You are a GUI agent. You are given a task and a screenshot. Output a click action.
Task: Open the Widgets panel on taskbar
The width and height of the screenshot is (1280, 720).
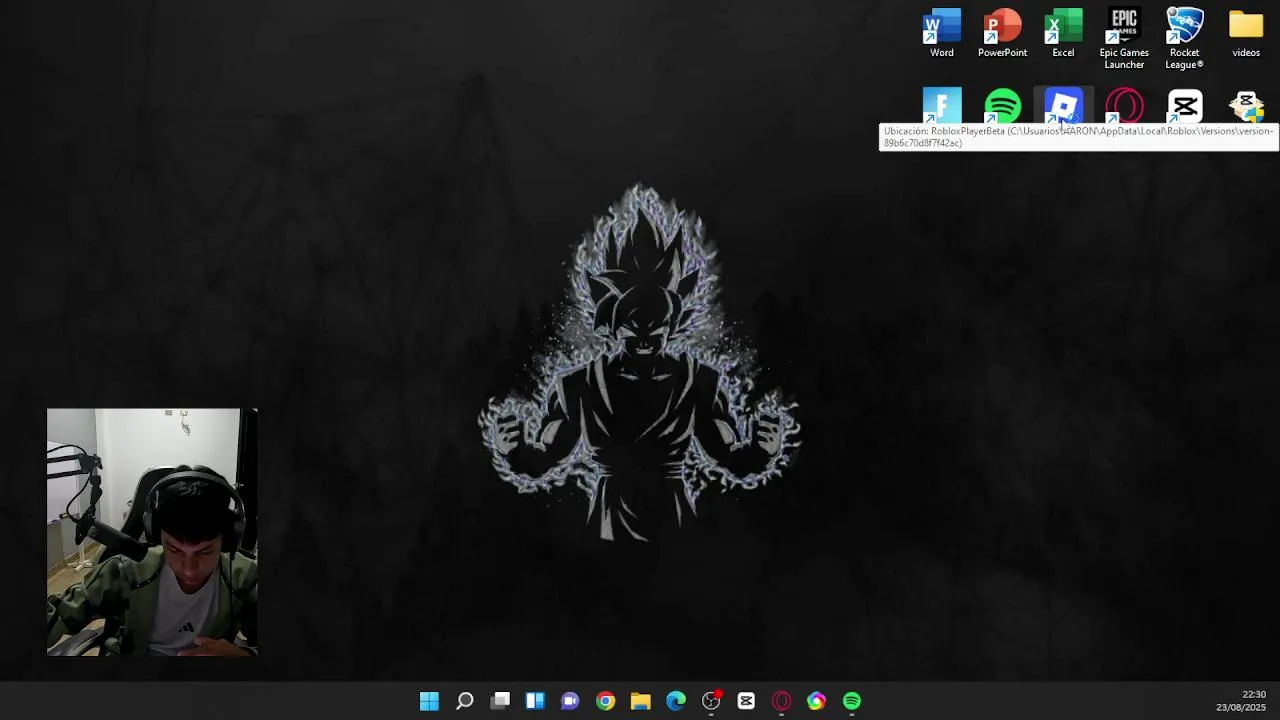(x=535, y=701)
